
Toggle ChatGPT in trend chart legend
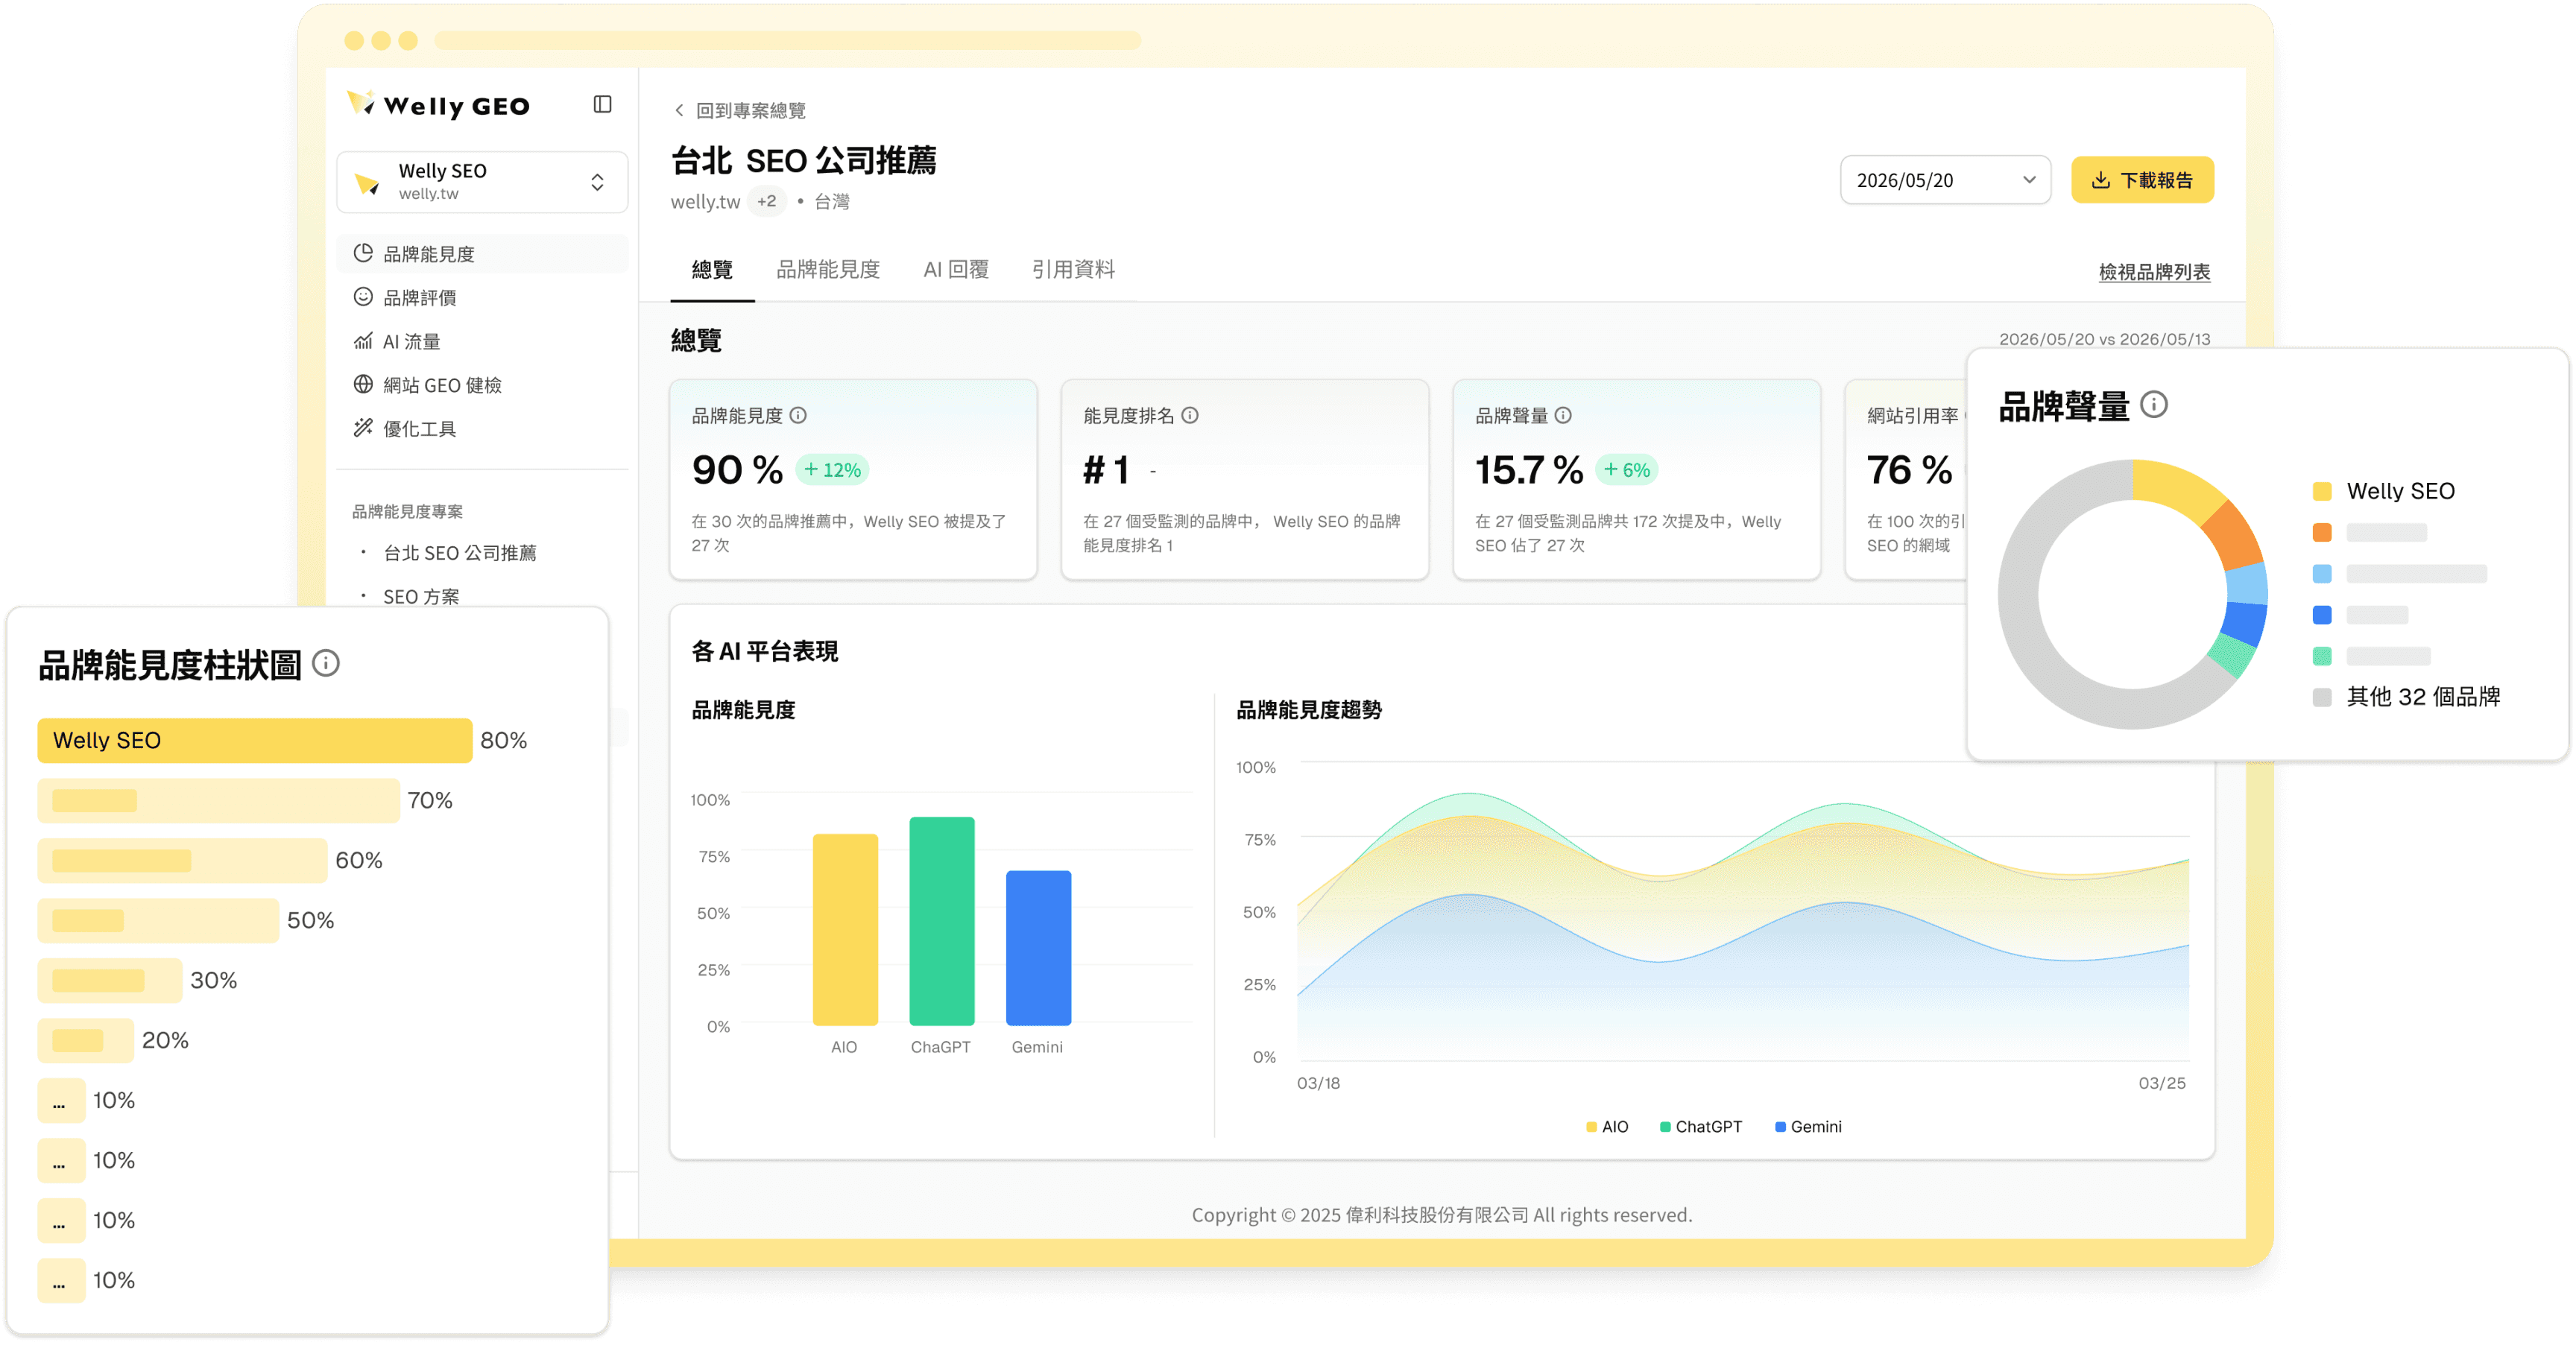[x=1700, y=1127]
